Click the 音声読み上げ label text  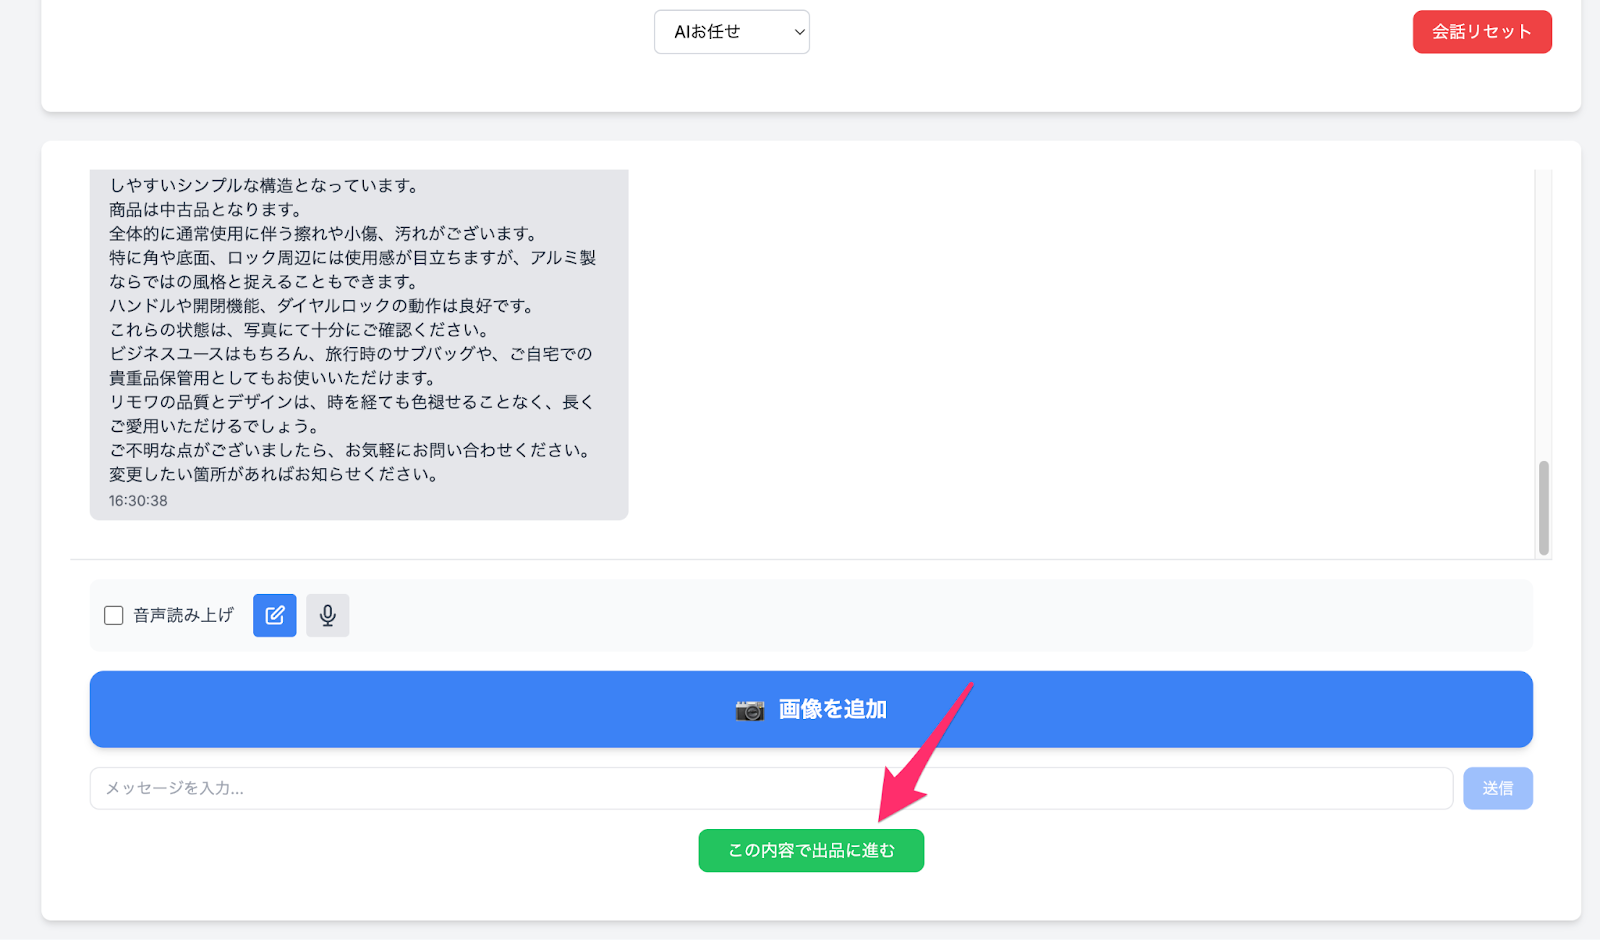click(x=183, y=615)
